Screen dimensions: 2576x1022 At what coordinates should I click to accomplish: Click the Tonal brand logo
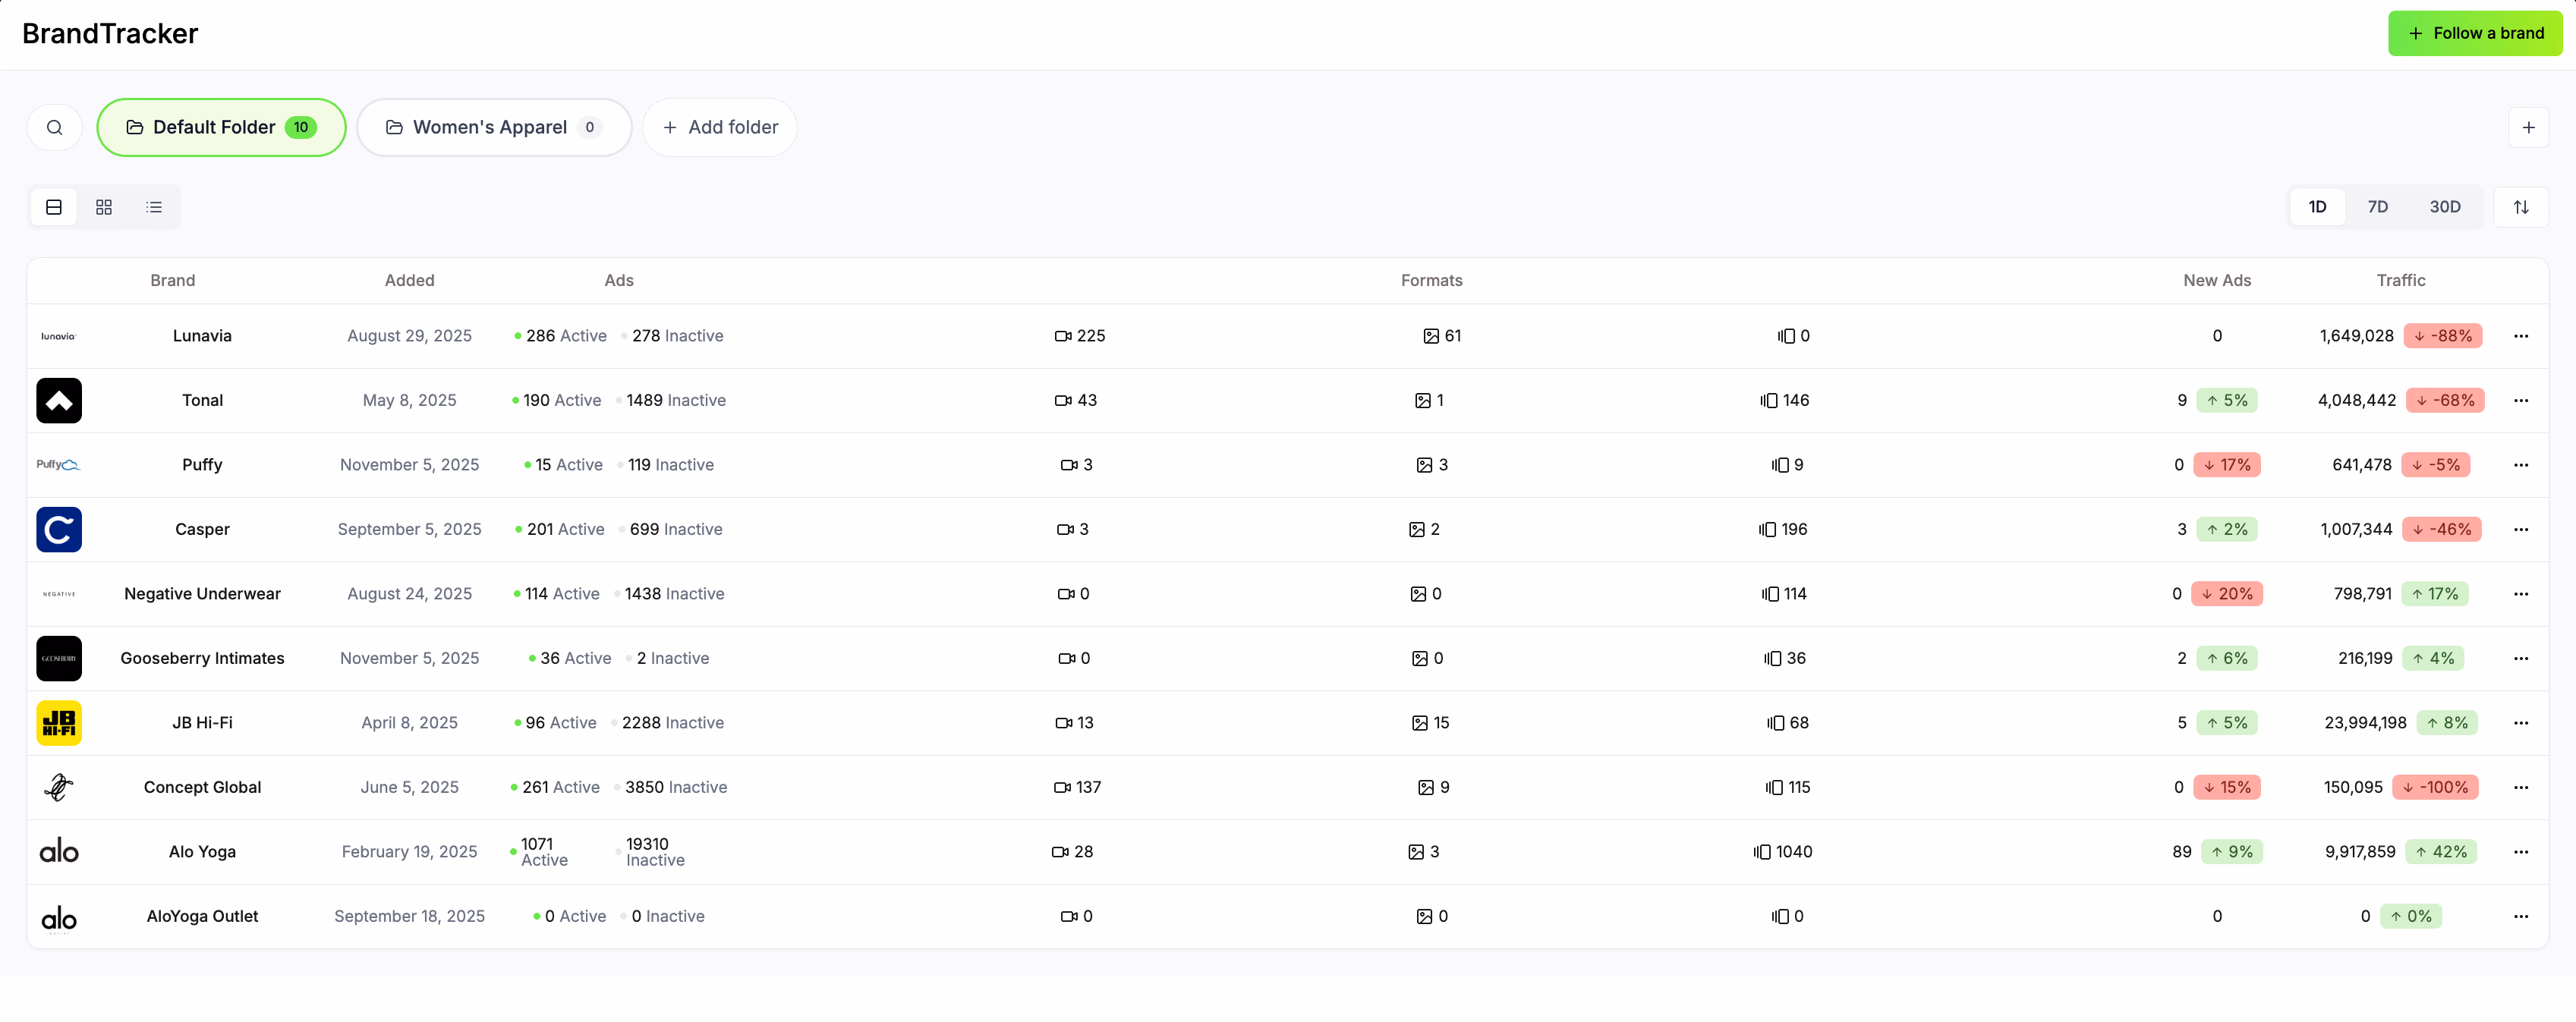59,400
